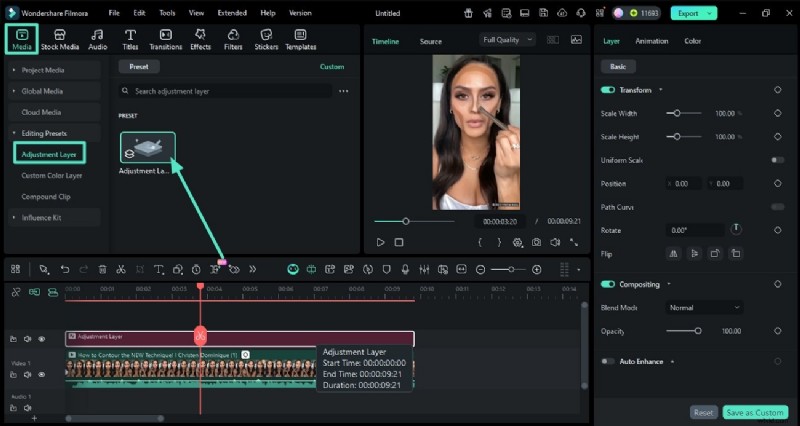This screenshot has width=800, height=426.
Task: Stop the preview playback
Action: pyautogui.click(x=399, y=242)
